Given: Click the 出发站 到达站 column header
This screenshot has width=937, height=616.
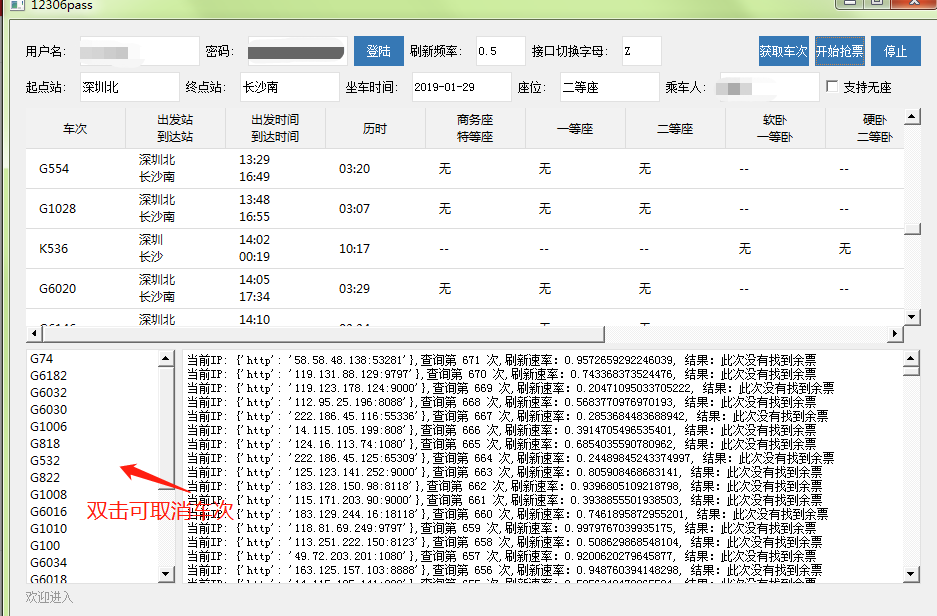Looking at the screenshot, I should click(x=175, y=128).
